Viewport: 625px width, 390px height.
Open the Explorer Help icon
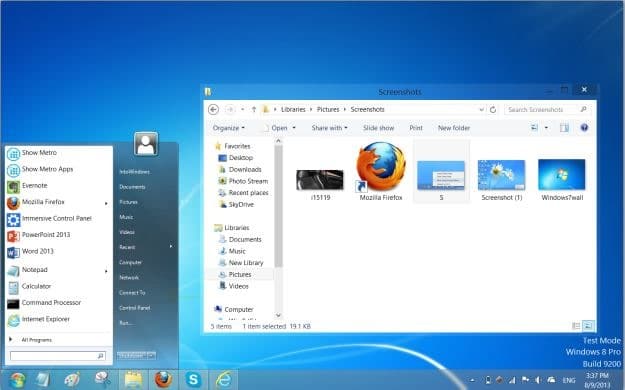pos(584,128)
